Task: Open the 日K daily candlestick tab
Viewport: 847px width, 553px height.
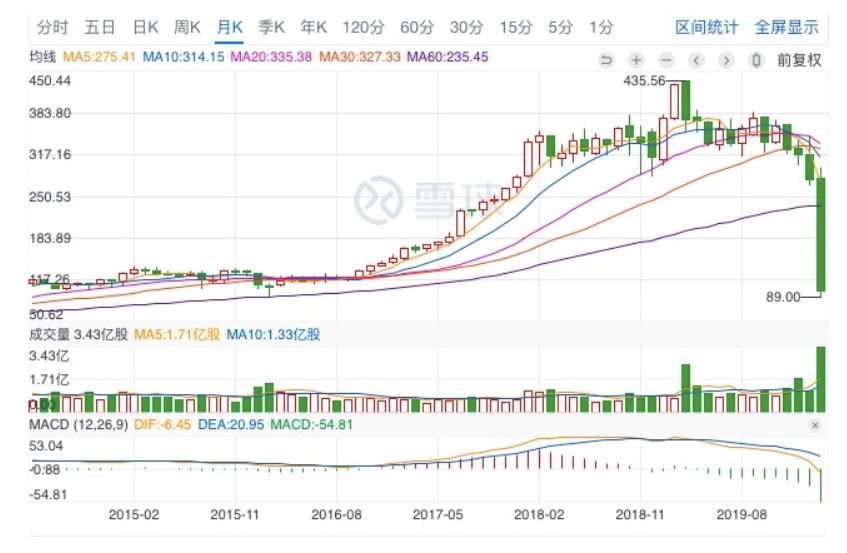Action: pyautogui.click(x=145, y=27)
